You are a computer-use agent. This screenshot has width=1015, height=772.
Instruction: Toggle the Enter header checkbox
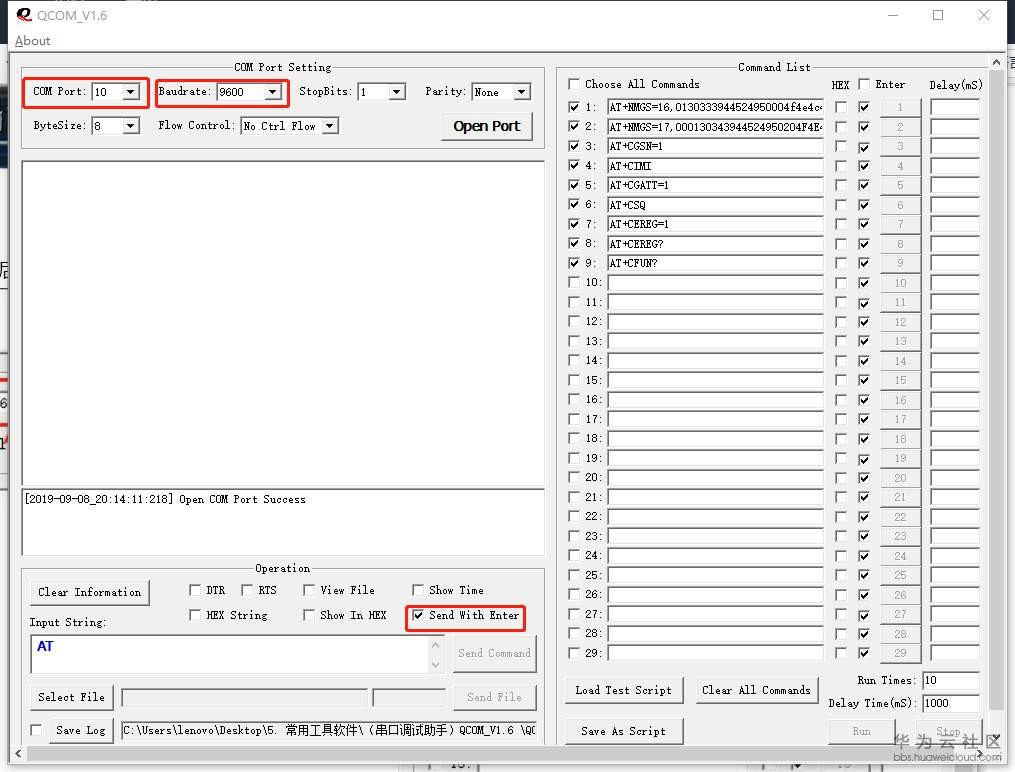tap(864, 84)
